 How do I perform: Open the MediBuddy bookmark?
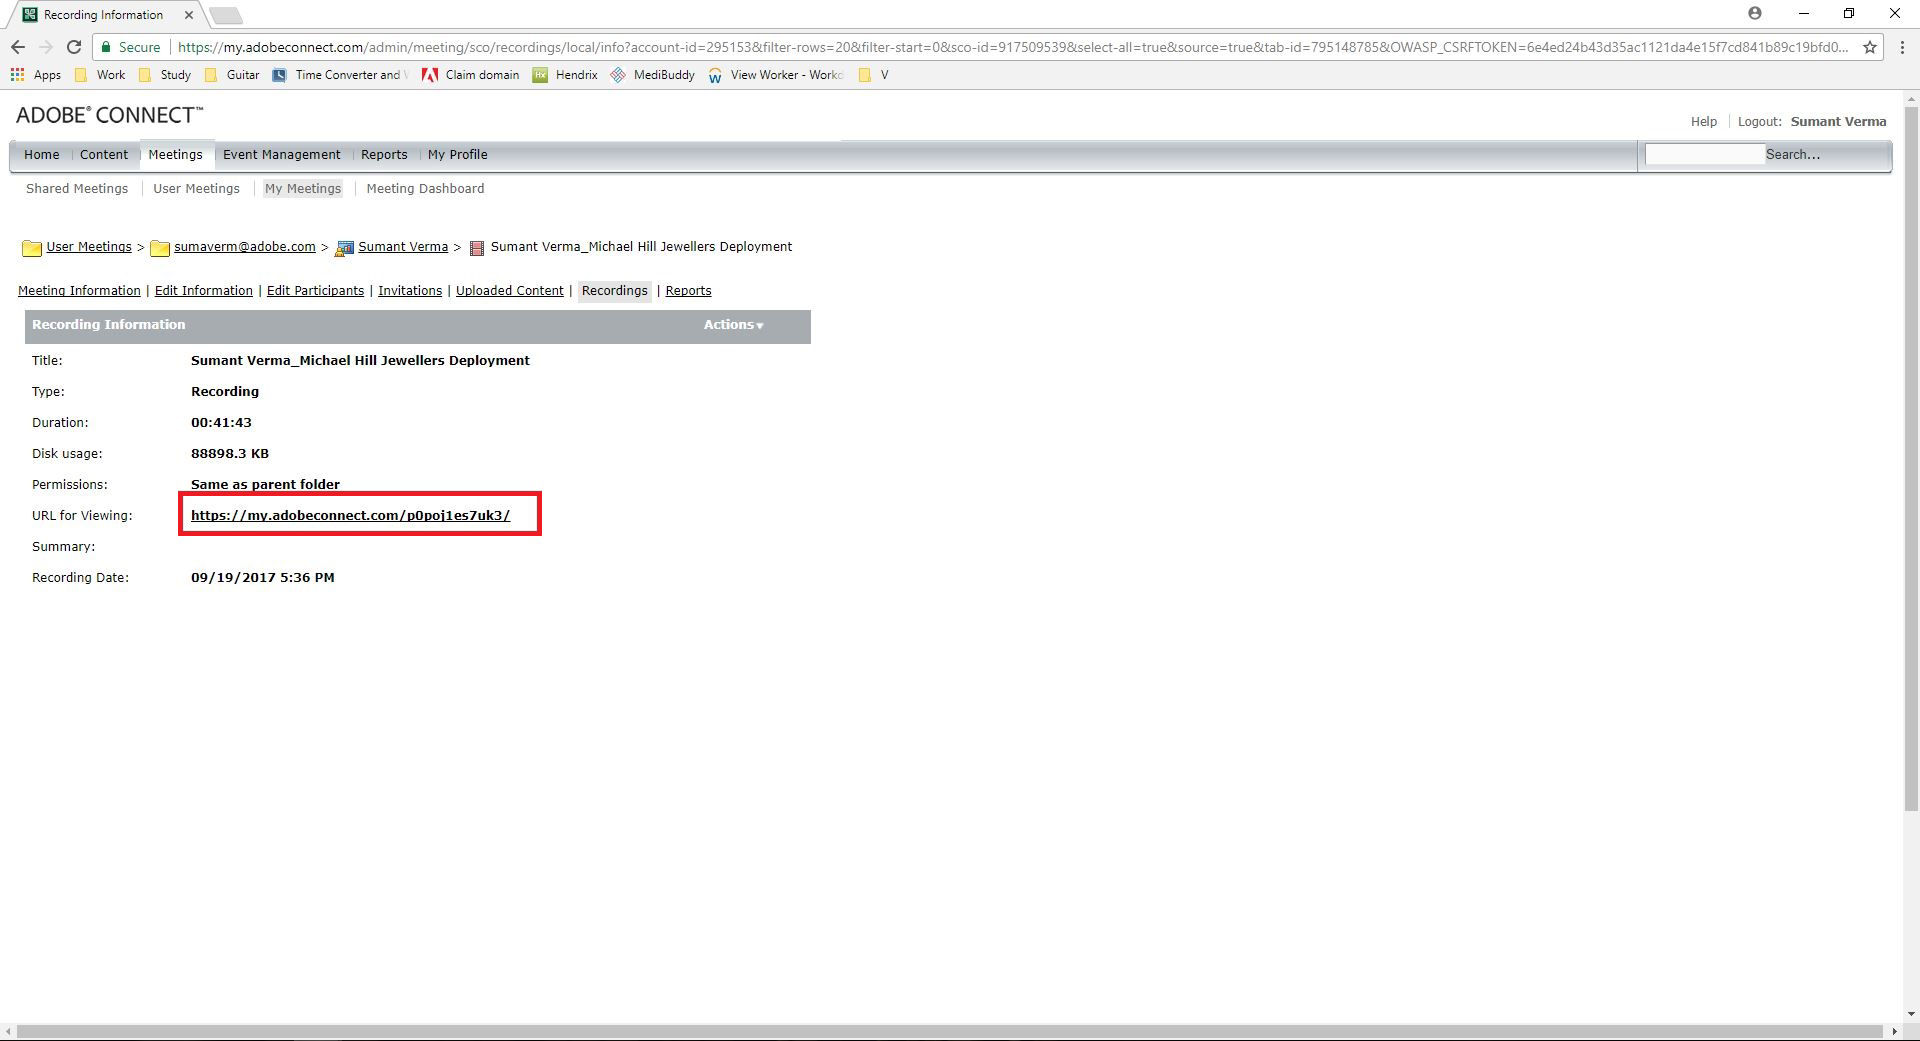pos(652,75)
